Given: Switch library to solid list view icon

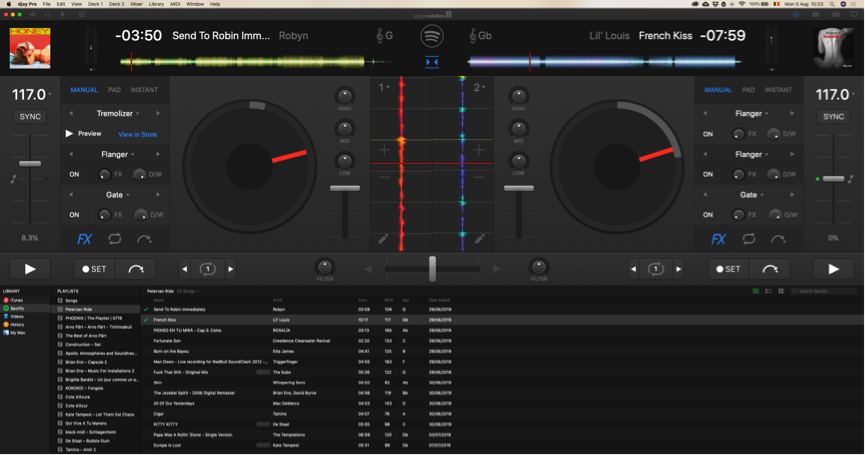Looking at the screenshot, I should [x=756, y=291].
